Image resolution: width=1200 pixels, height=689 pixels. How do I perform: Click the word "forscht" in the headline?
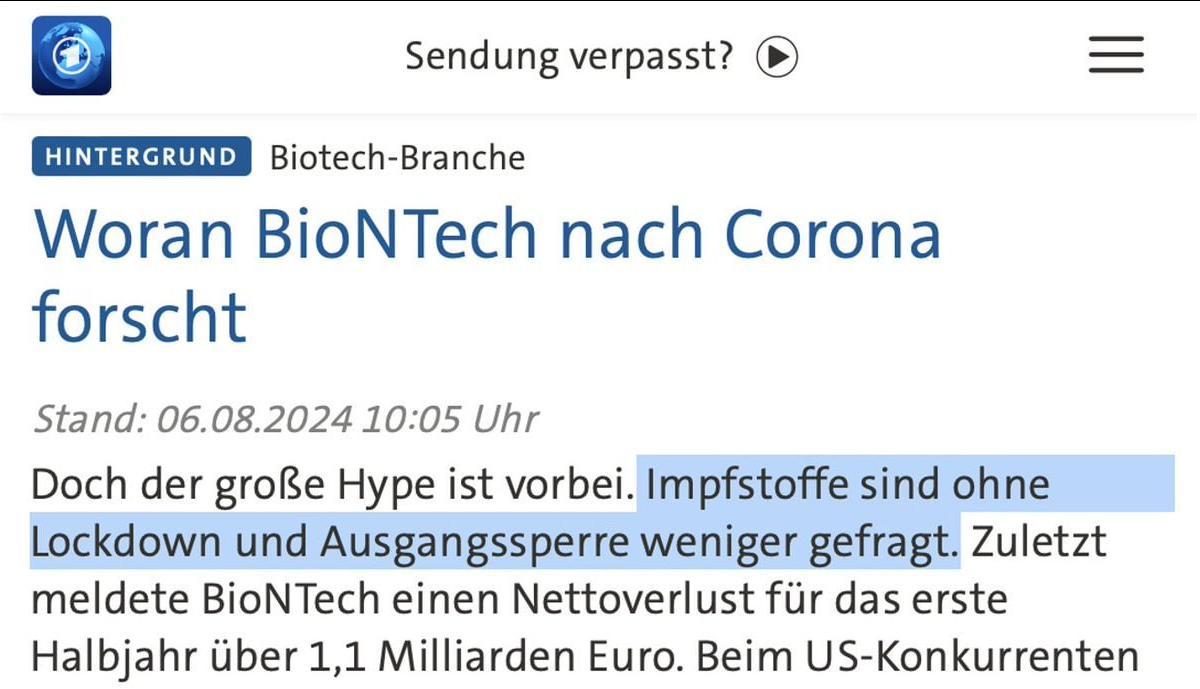point(139,316)
